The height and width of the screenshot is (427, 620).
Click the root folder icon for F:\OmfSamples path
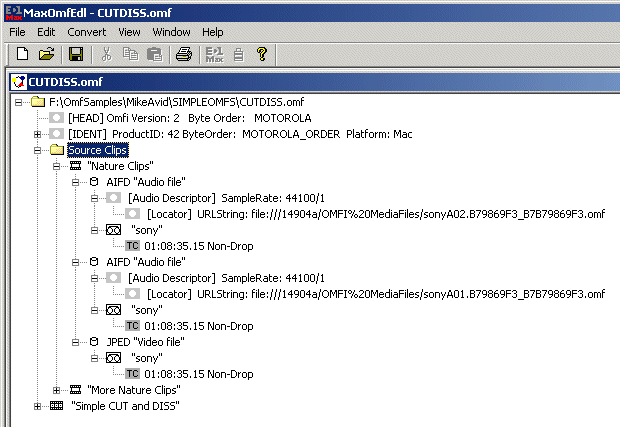click(38, 102)
